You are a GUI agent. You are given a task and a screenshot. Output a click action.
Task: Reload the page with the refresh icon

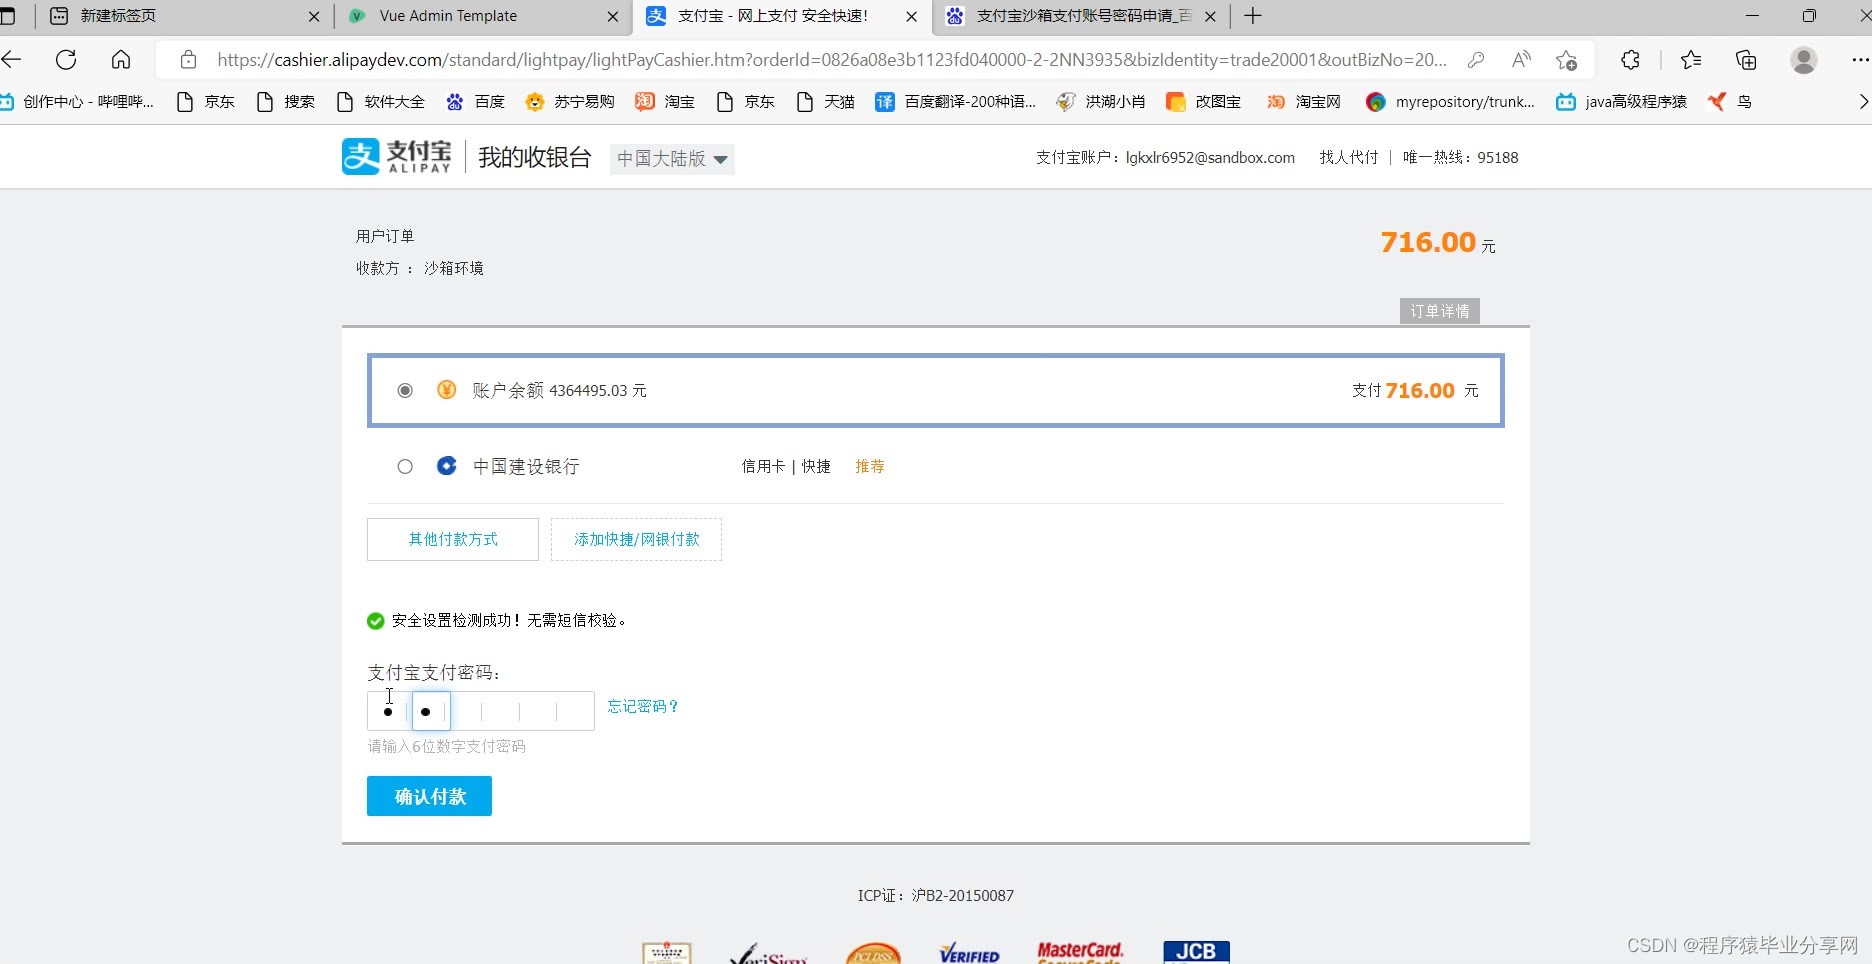(66, 60)
